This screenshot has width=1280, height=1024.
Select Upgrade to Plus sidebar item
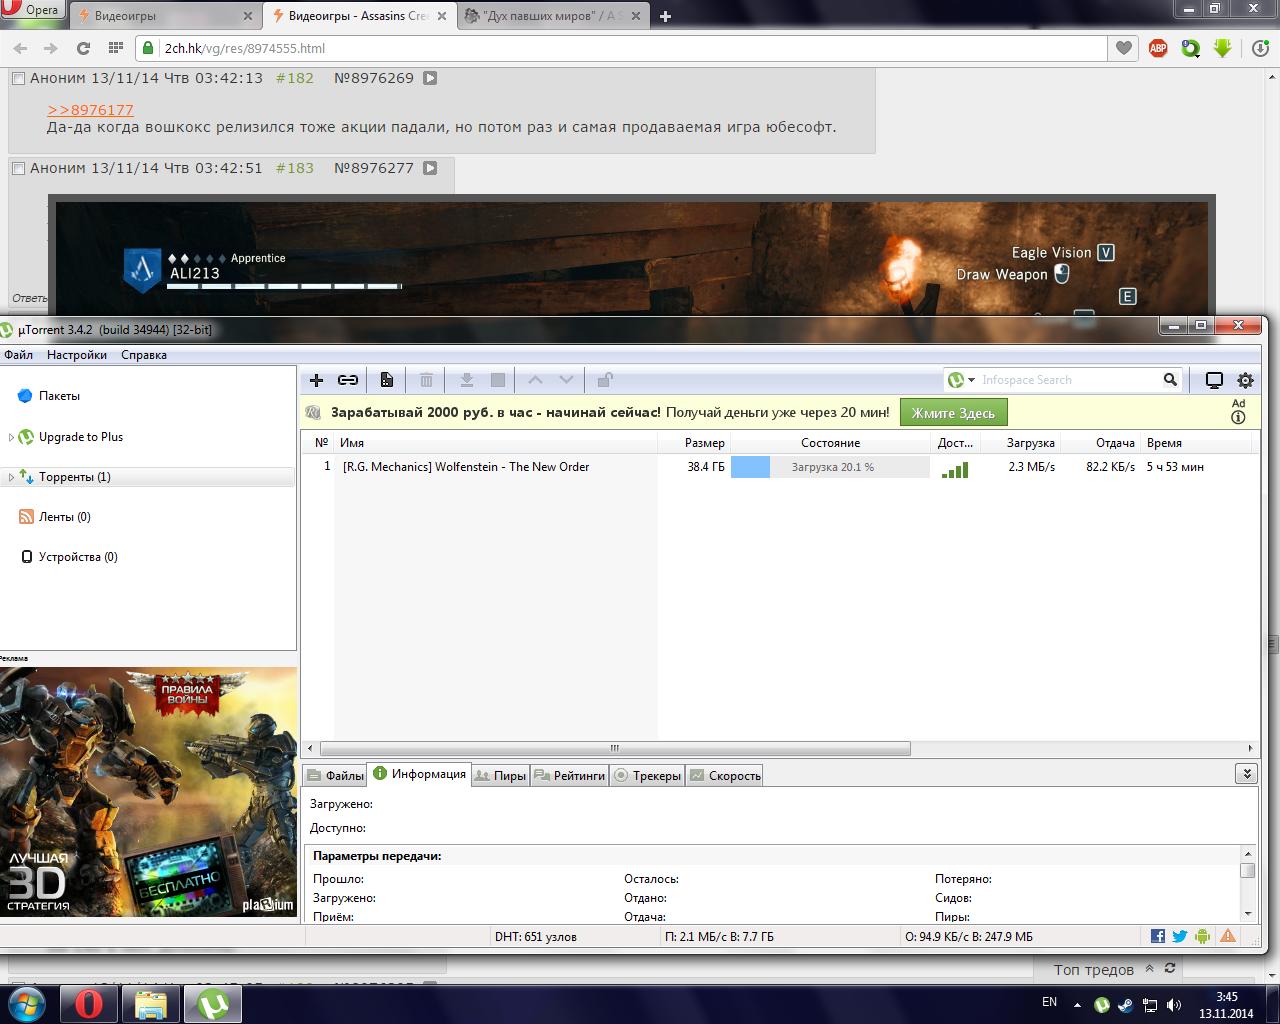point(81,437)
